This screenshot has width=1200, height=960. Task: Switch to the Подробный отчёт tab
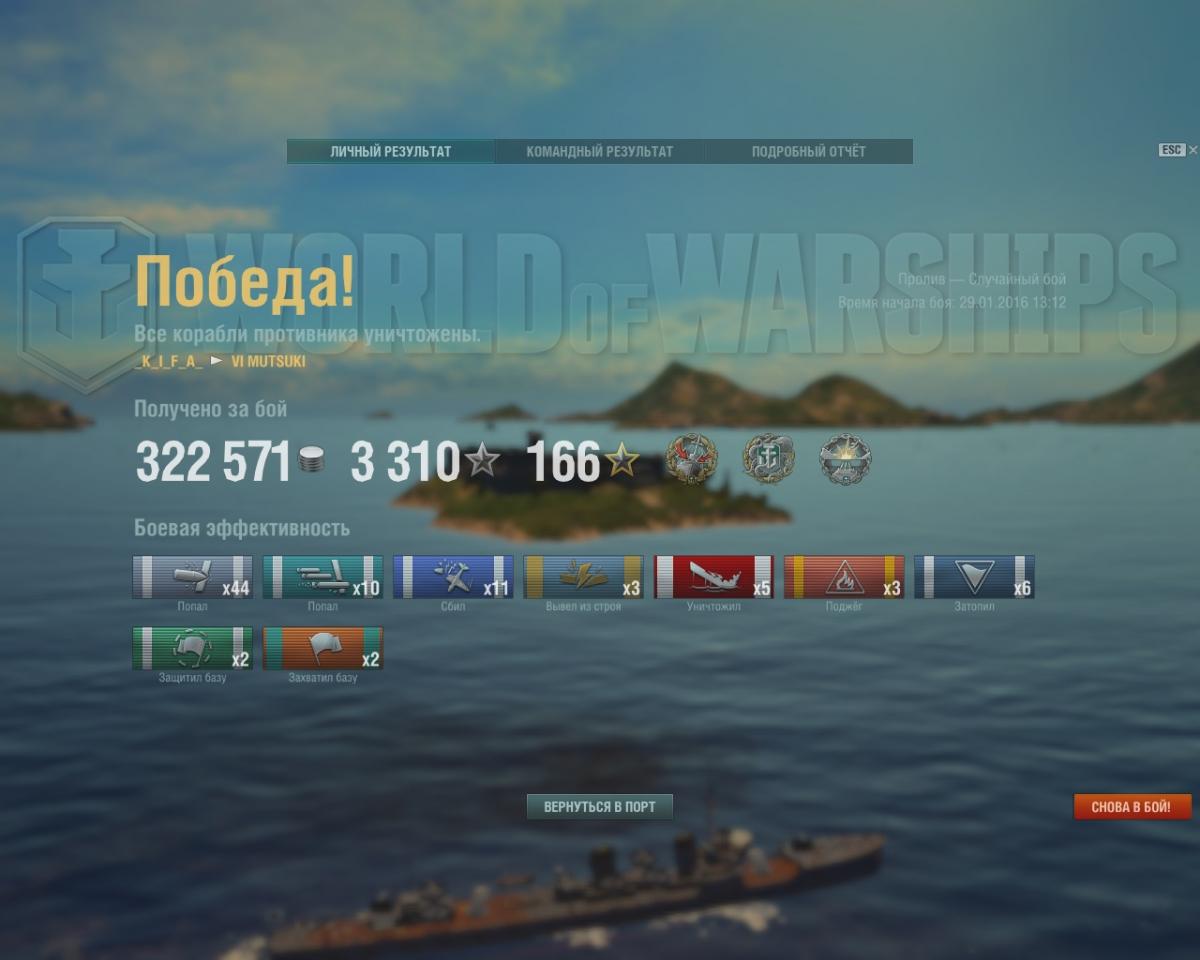coord(809,152)
